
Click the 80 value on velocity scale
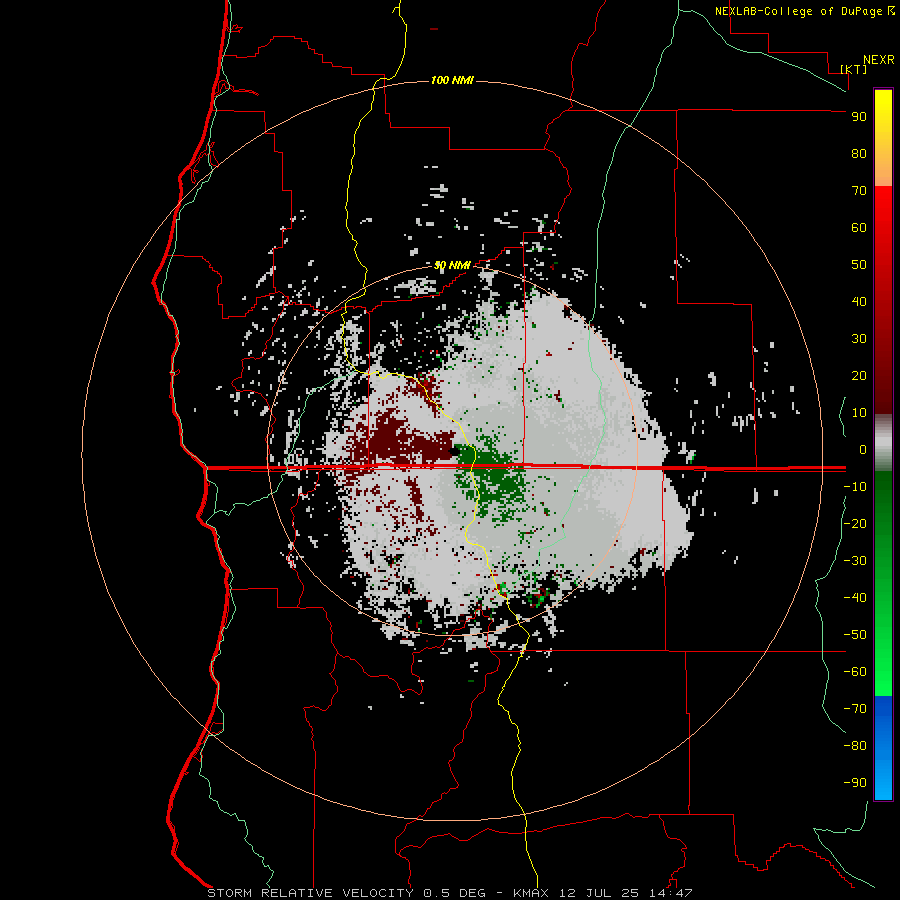(859, 154)
